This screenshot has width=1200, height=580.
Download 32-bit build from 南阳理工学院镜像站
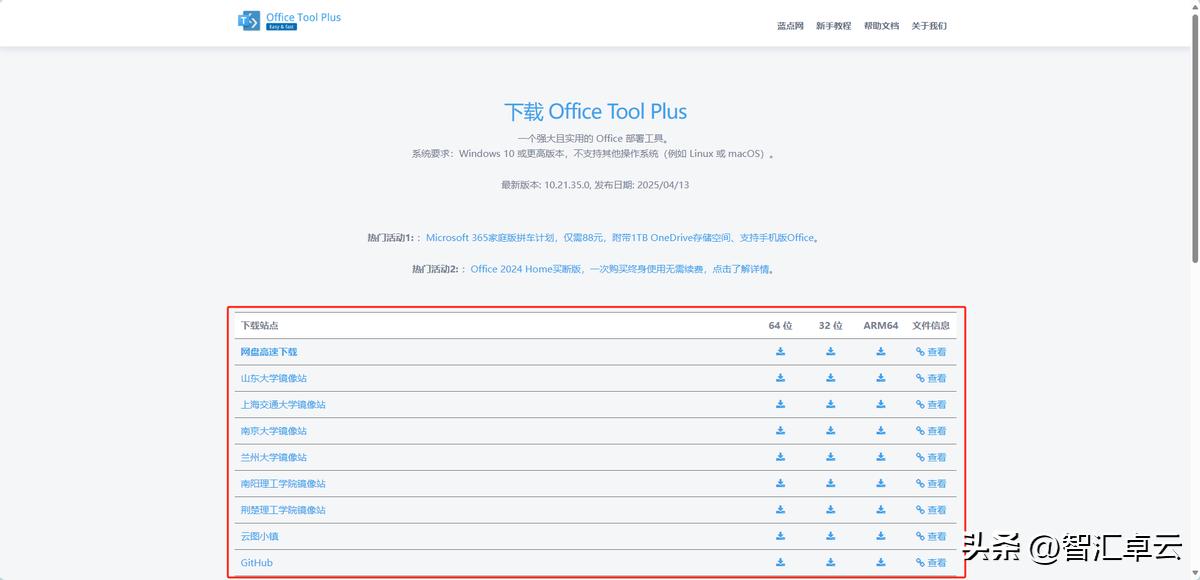[830, 483]
